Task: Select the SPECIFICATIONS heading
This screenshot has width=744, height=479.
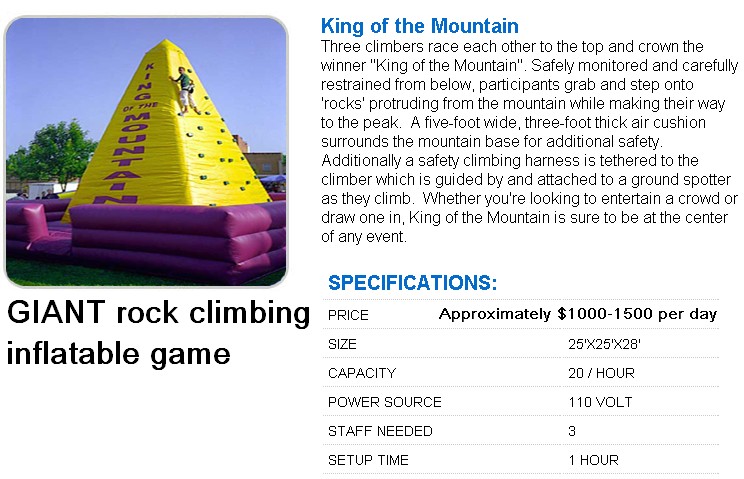Action: coord(412,283)
